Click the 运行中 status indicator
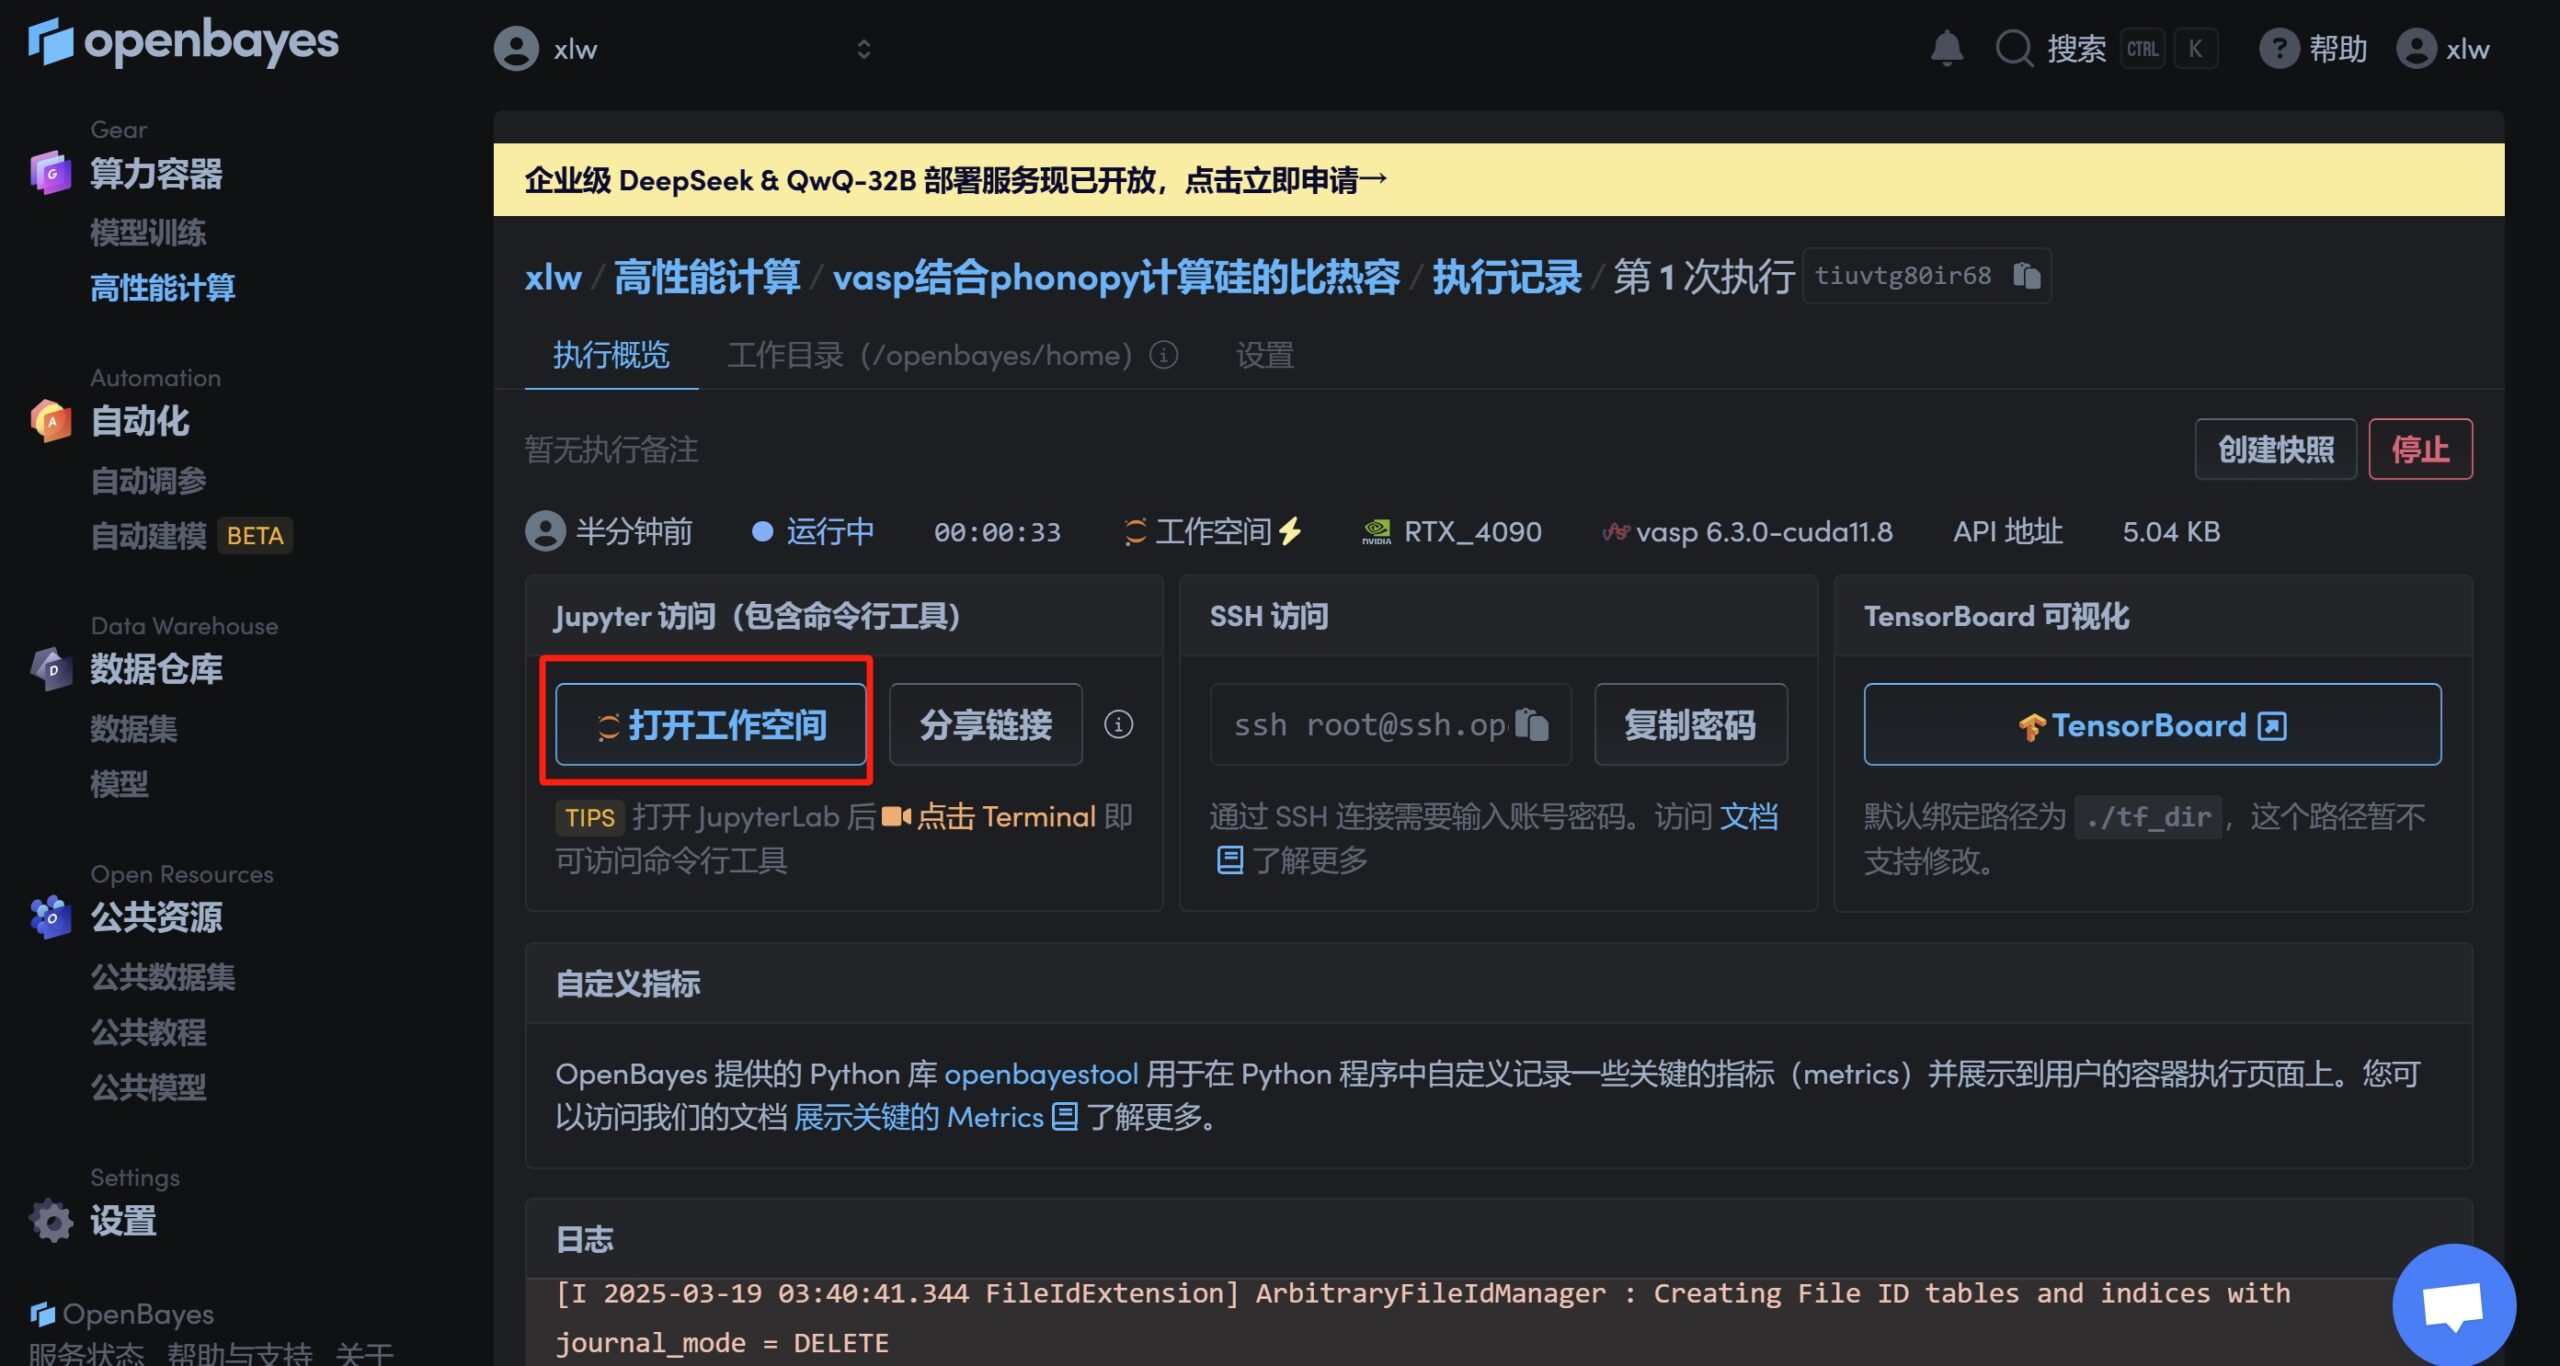Screen dimensions: 2560x1366 [812, 531]
